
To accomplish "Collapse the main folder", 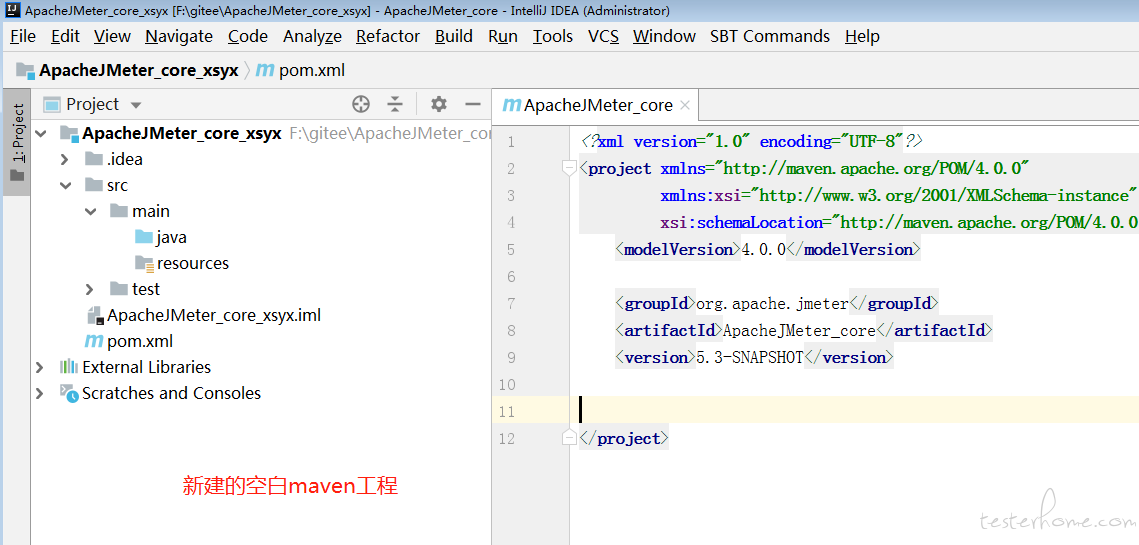I will [91, 211].
